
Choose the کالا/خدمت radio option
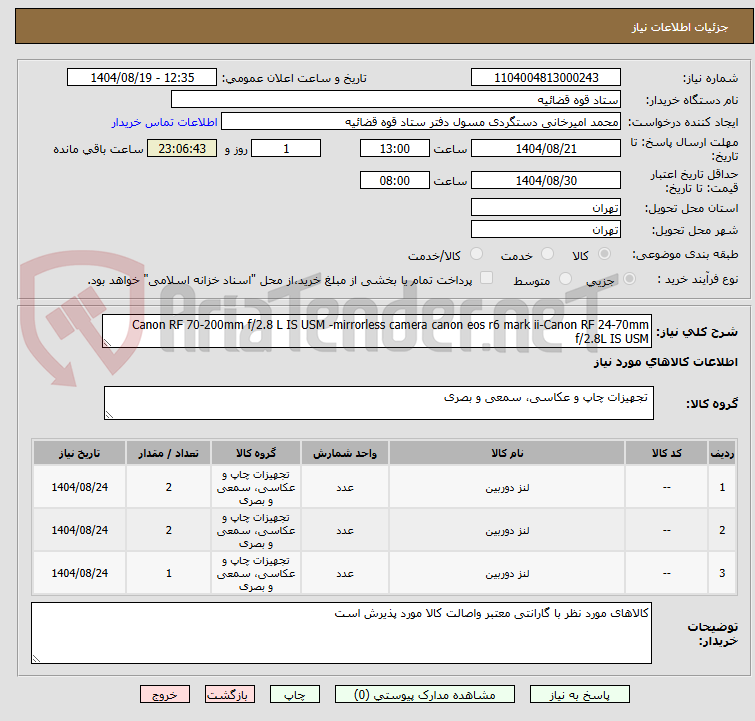(476, 255)
